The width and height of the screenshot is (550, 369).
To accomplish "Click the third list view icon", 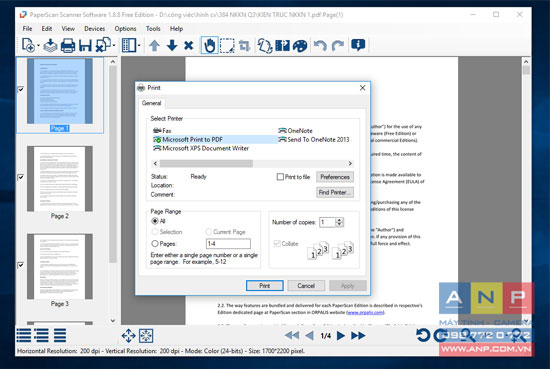I will tap(60, 335).
